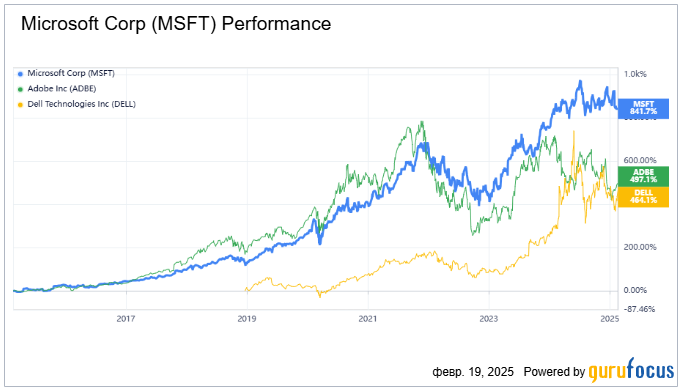The image size is (682, 391).
Task: Click the green Adobe Inc legend dot
Action: [x=20, y=90]
